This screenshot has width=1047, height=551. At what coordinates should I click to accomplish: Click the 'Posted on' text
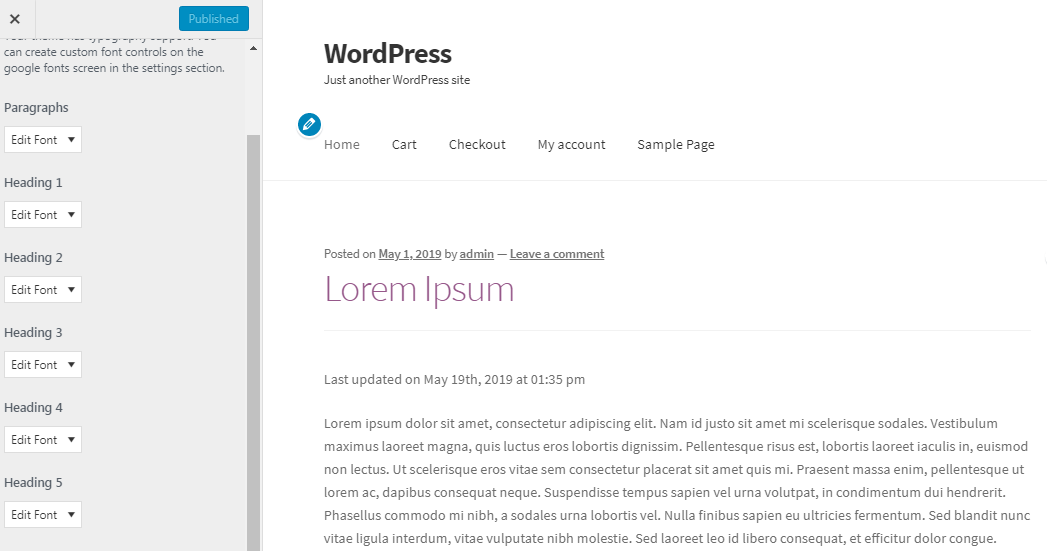(x=350, y=254)
